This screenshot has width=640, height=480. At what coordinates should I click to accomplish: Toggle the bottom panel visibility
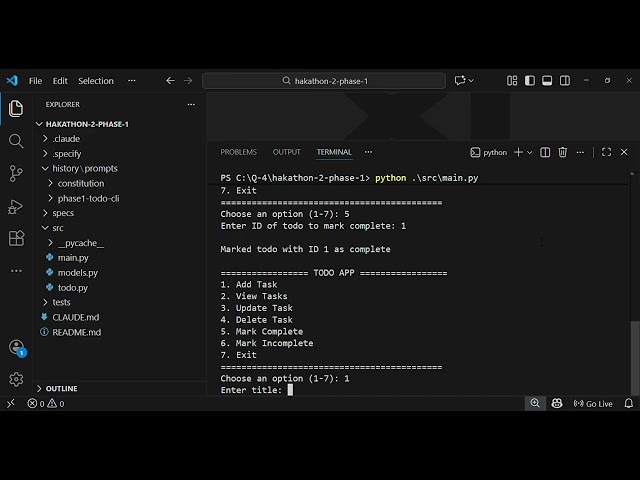pyautogui.click(x=547, y=81)
